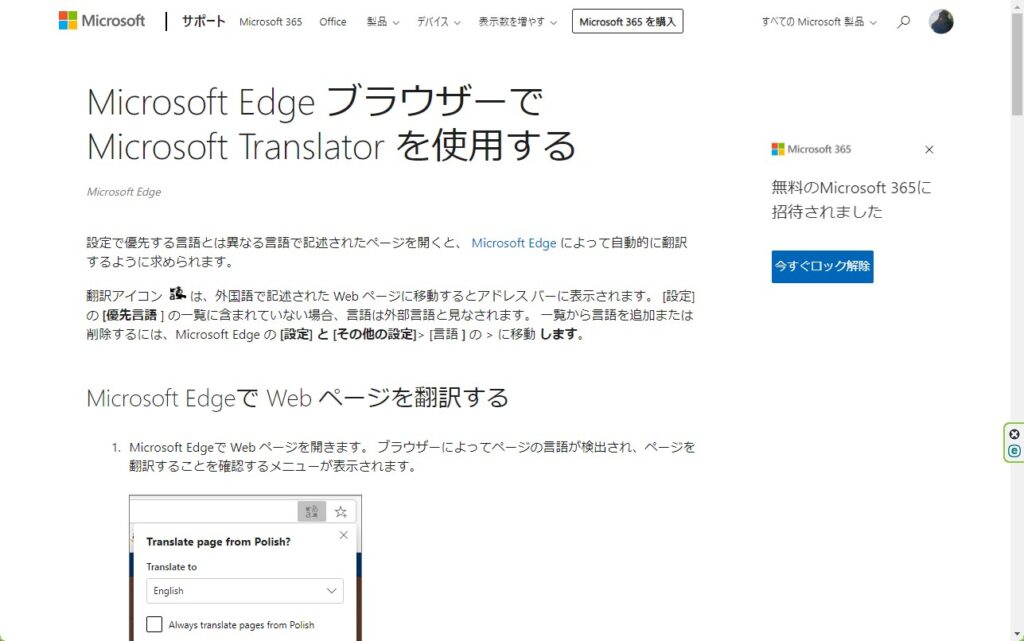This screenshot has height=641, width=1024.
Task: Open search with the magnifying glass icon
Action: tap(904, 21)
